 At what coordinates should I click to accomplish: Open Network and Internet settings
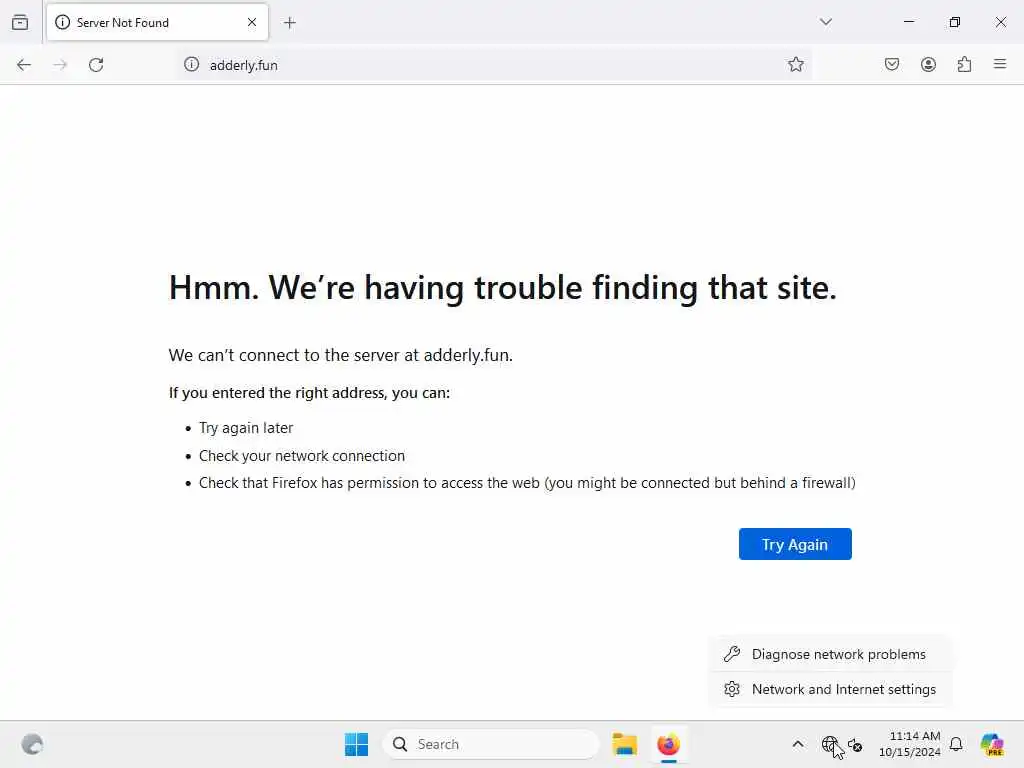click(830, 689)
